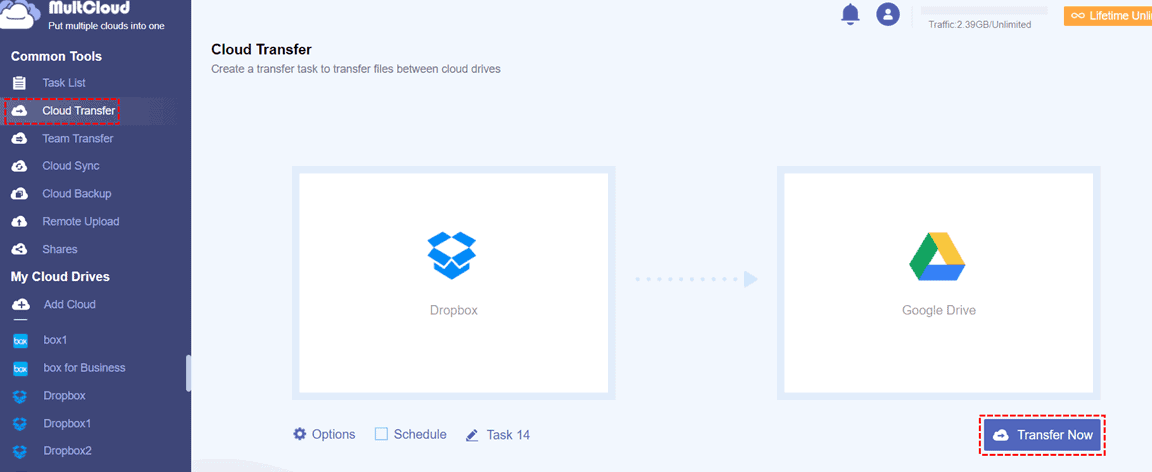Enable the Schedule checkbox

[381, 434]
